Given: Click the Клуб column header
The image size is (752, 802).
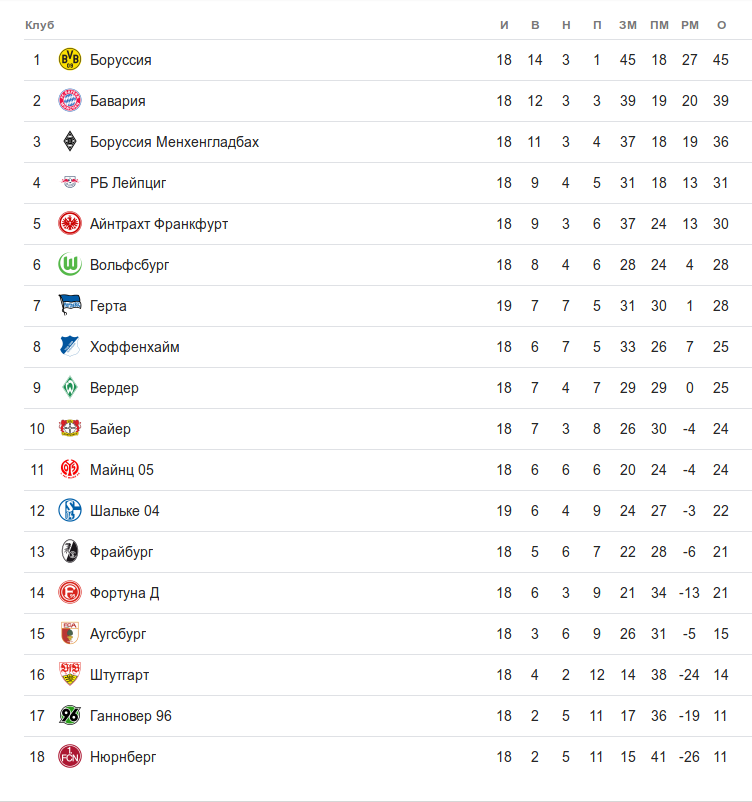Looking at the screenshot, I should pyautogui.click(x=40, y=24).
